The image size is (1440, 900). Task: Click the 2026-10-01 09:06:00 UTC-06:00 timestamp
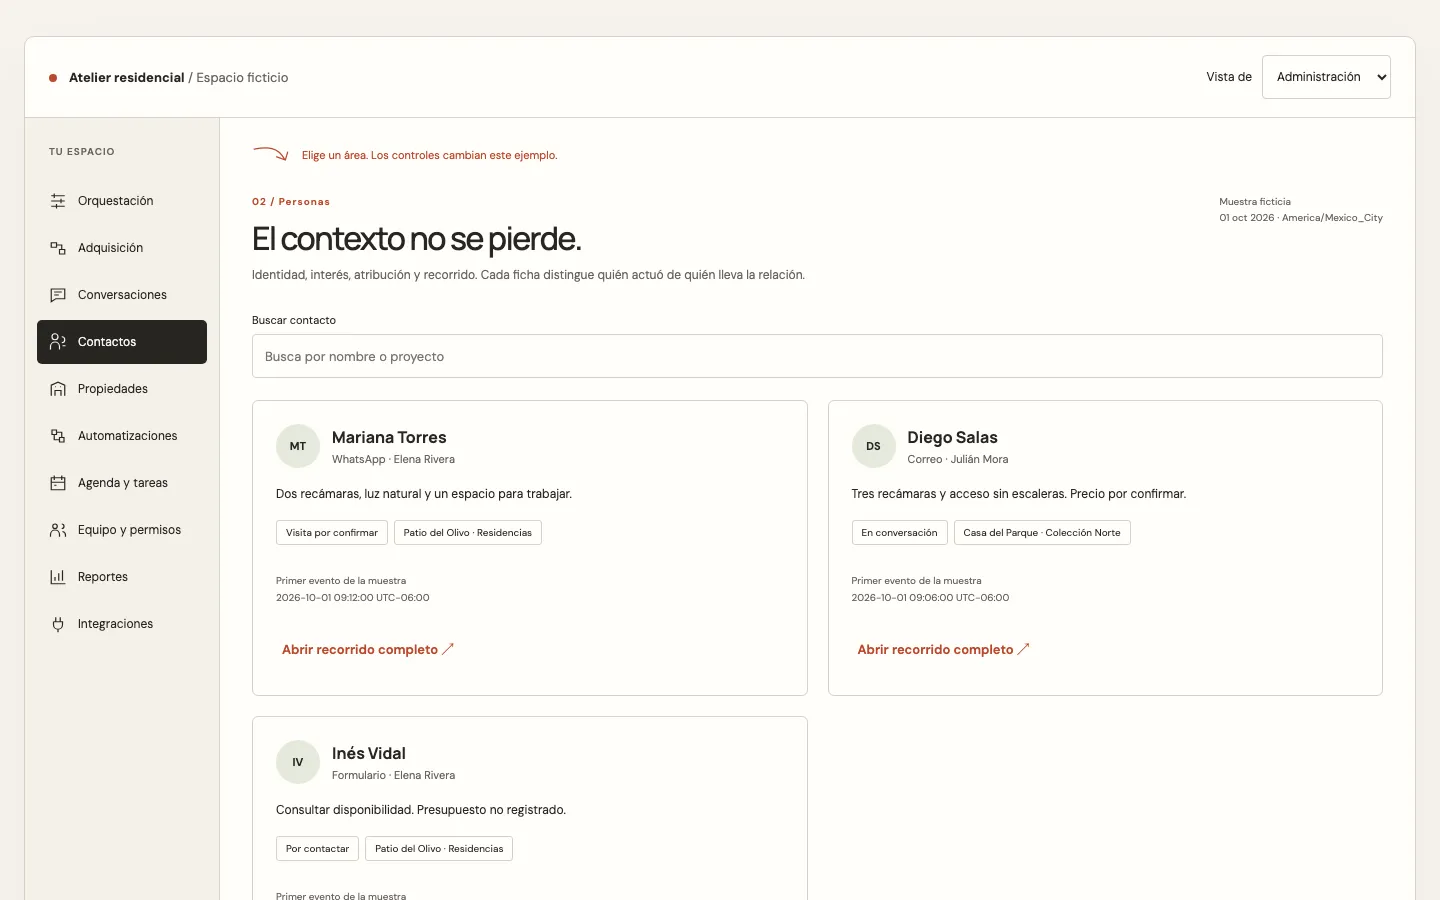click(x=930, y=598)
